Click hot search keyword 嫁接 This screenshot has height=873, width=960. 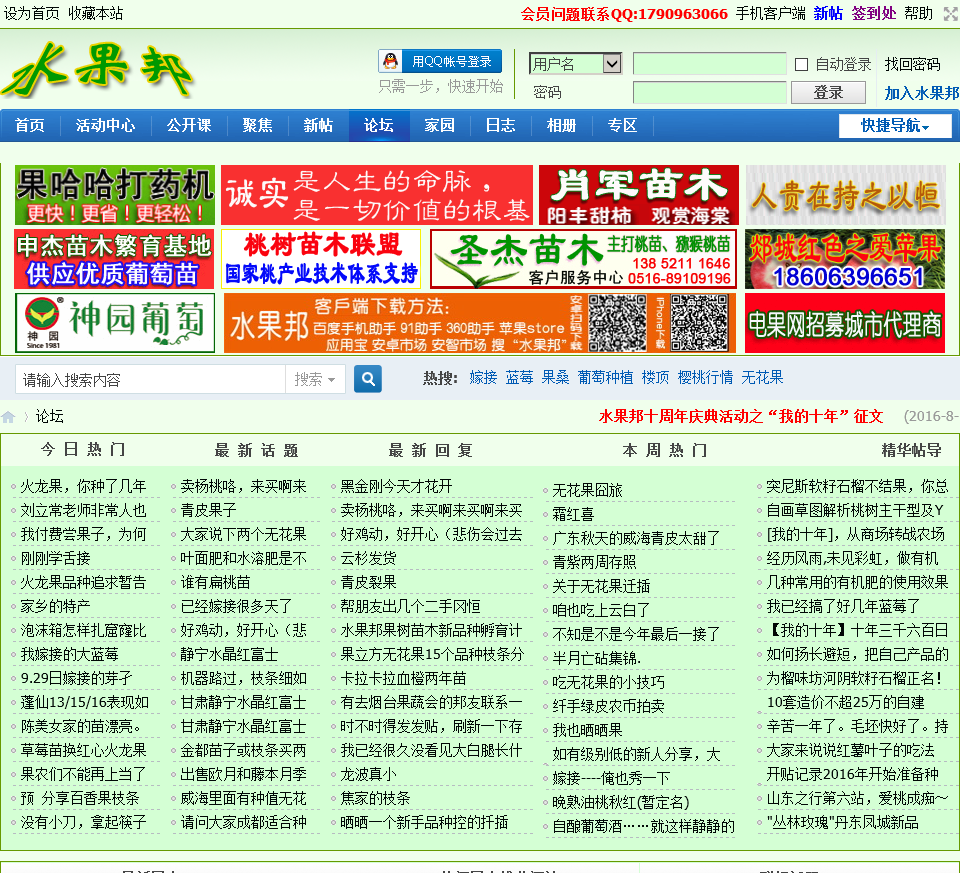pos(483,378)
